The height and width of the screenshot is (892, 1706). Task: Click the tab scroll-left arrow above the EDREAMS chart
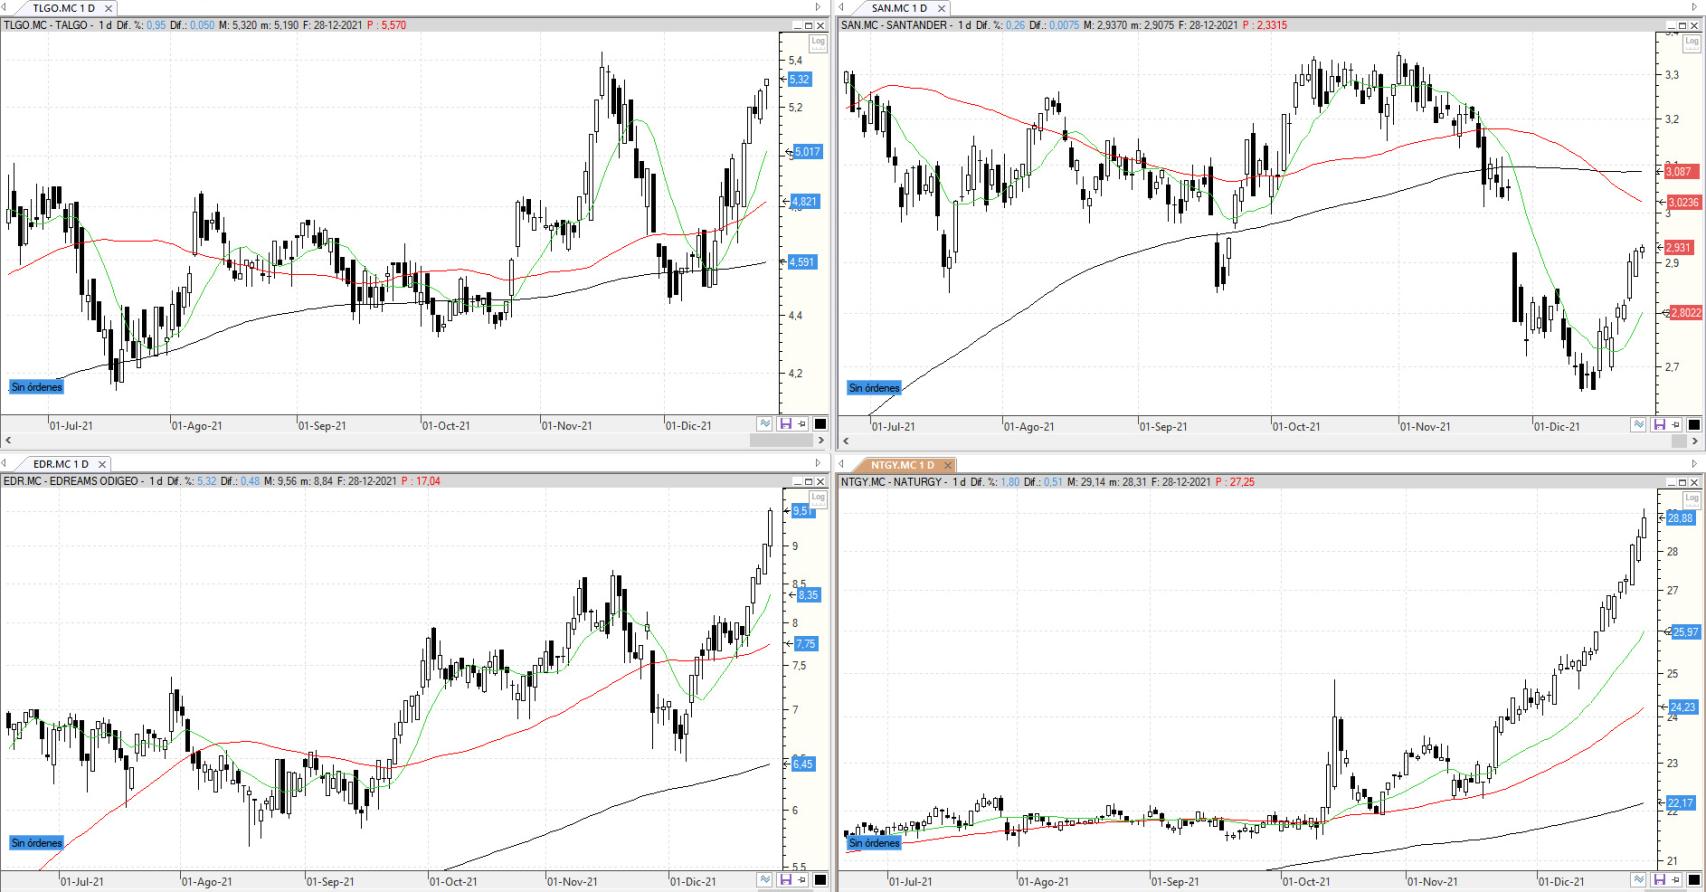pyautogui.click(x=5, y=464)
